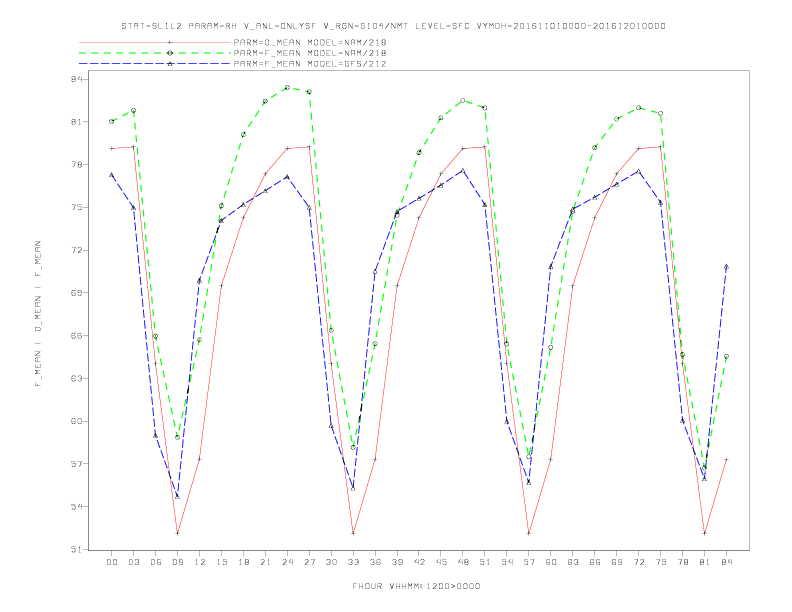Viewport: 792px width, 612px height.
Task: Click the y-axis tick label 60
Action: pos(76,421)
